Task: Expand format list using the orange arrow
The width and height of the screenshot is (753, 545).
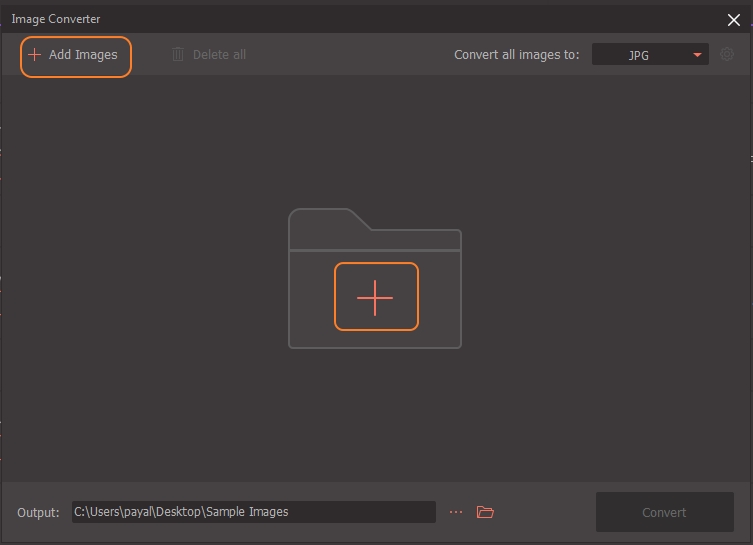Action: 697,55
